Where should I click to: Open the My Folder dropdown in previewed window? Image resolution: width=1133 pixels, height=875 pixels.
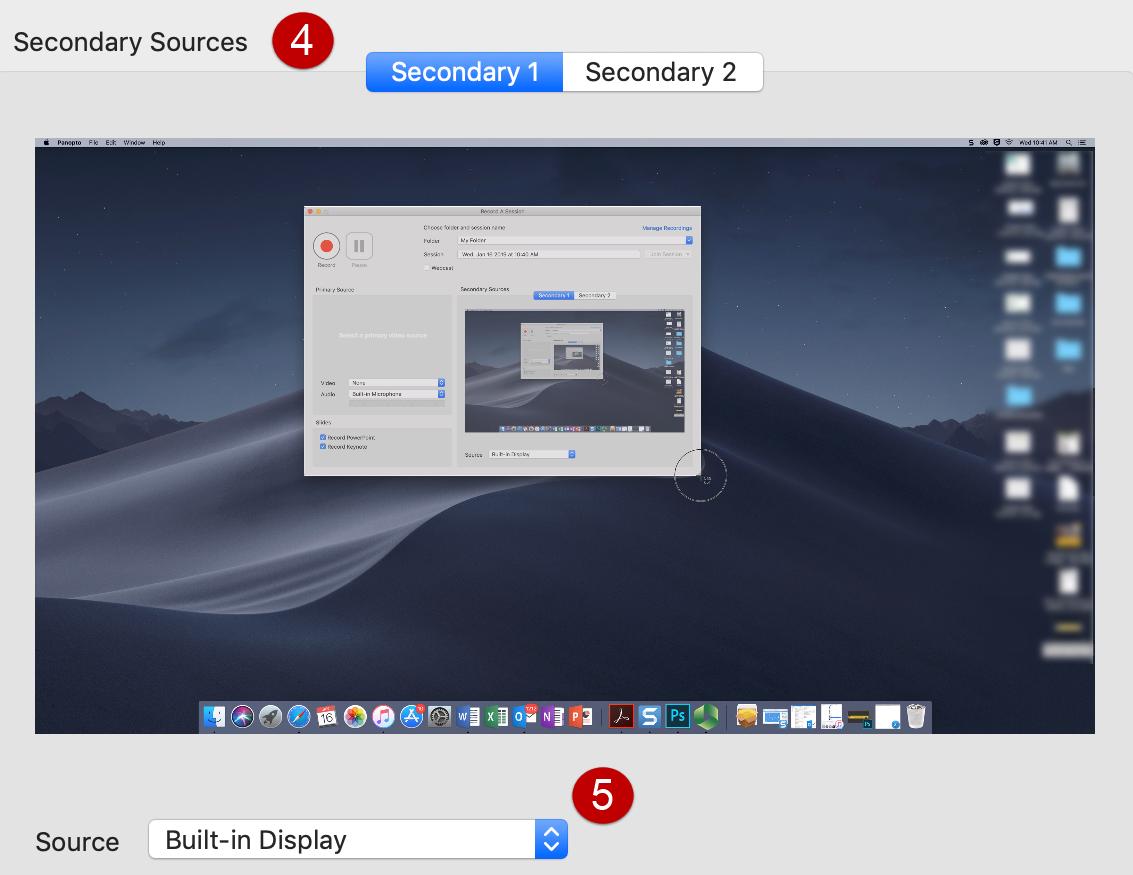click(575, 241)
